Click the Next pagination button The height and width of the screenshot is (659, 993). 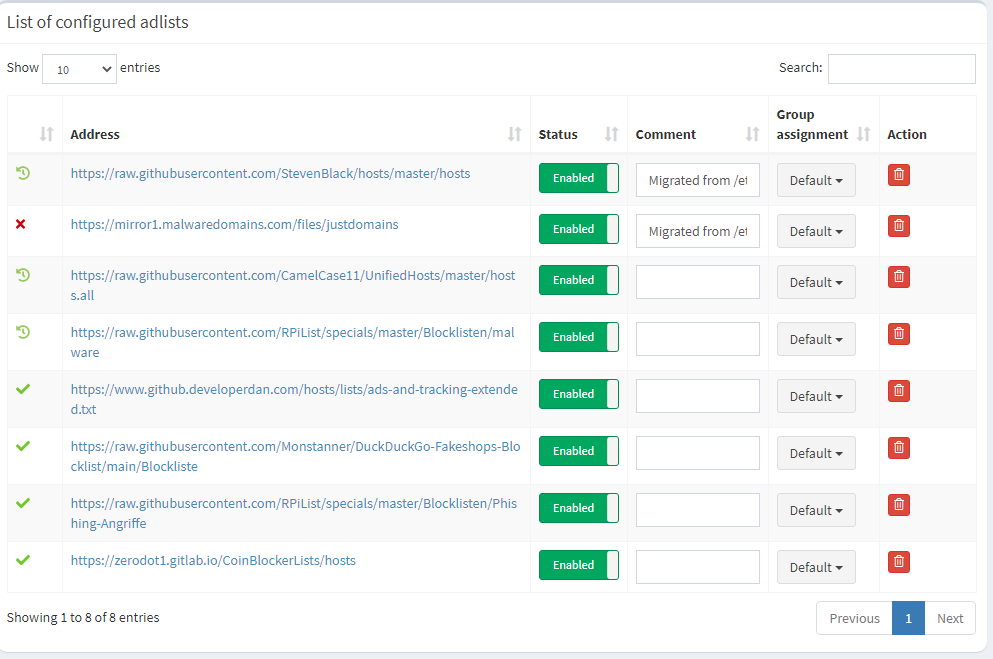(950, 618)
